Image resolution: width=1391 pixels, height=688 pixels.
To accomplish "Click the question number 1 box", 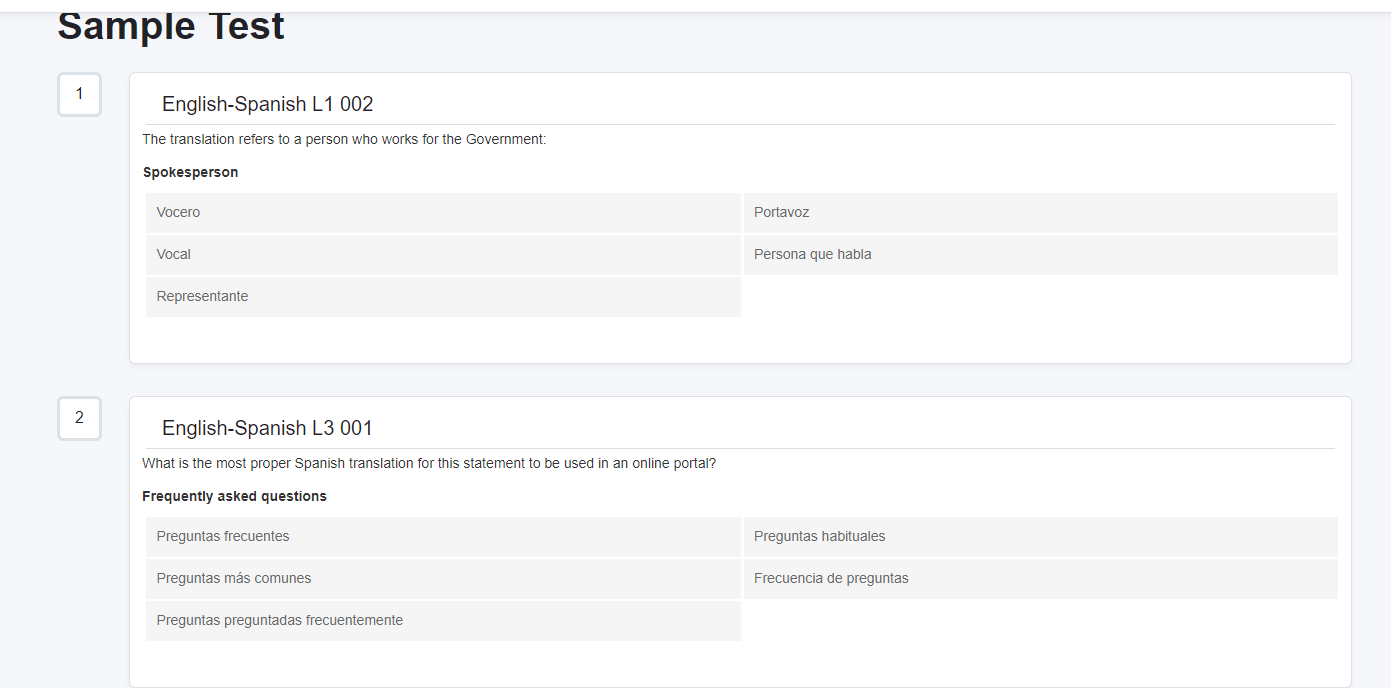I will (x=80, y=94).
